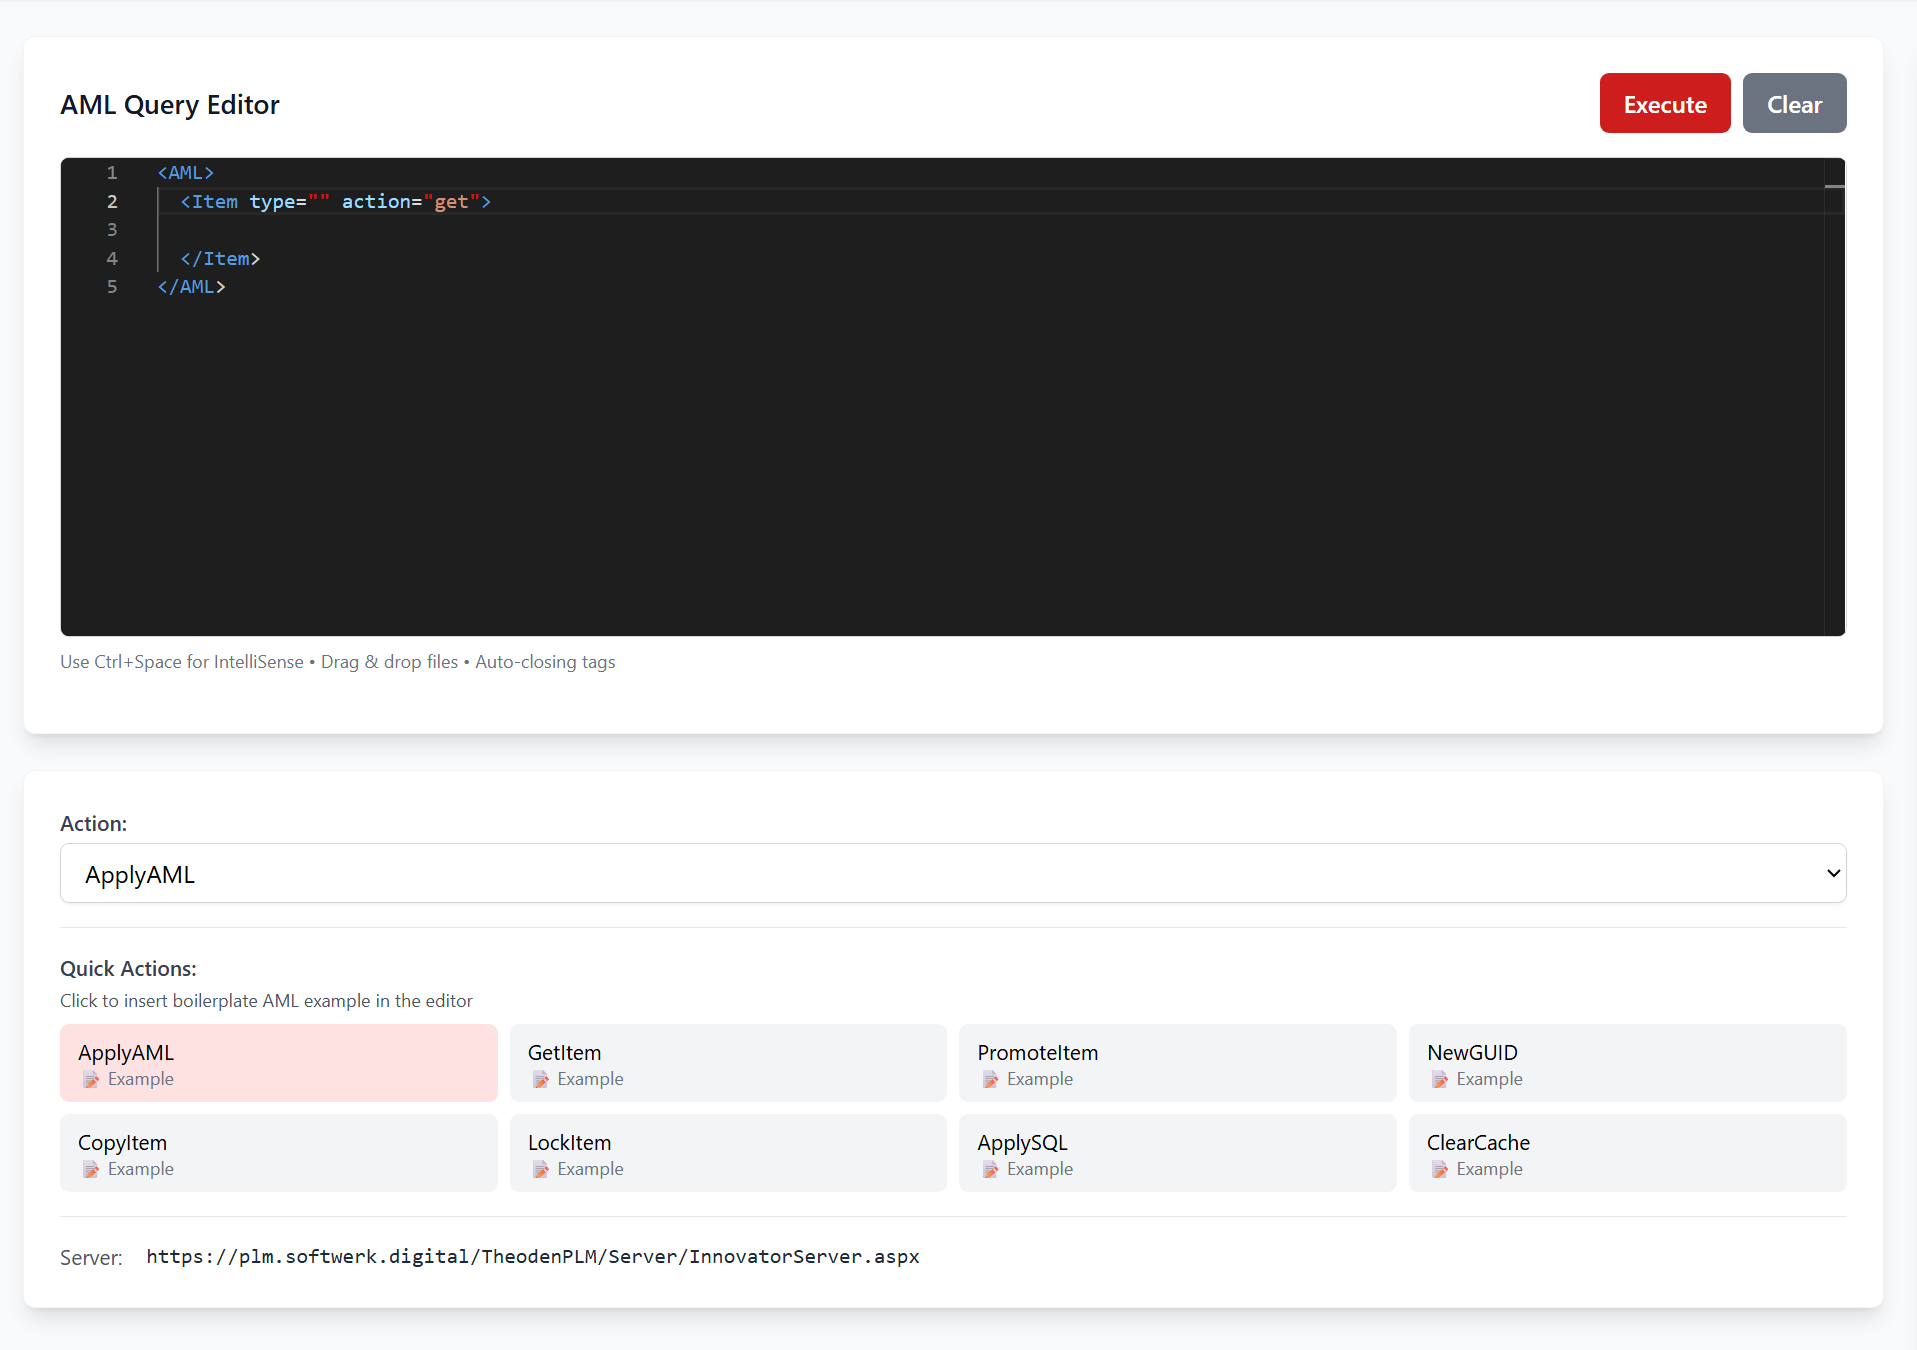
Task: Insert the CopyItem boilerplate example
Action: (278, 1153)
